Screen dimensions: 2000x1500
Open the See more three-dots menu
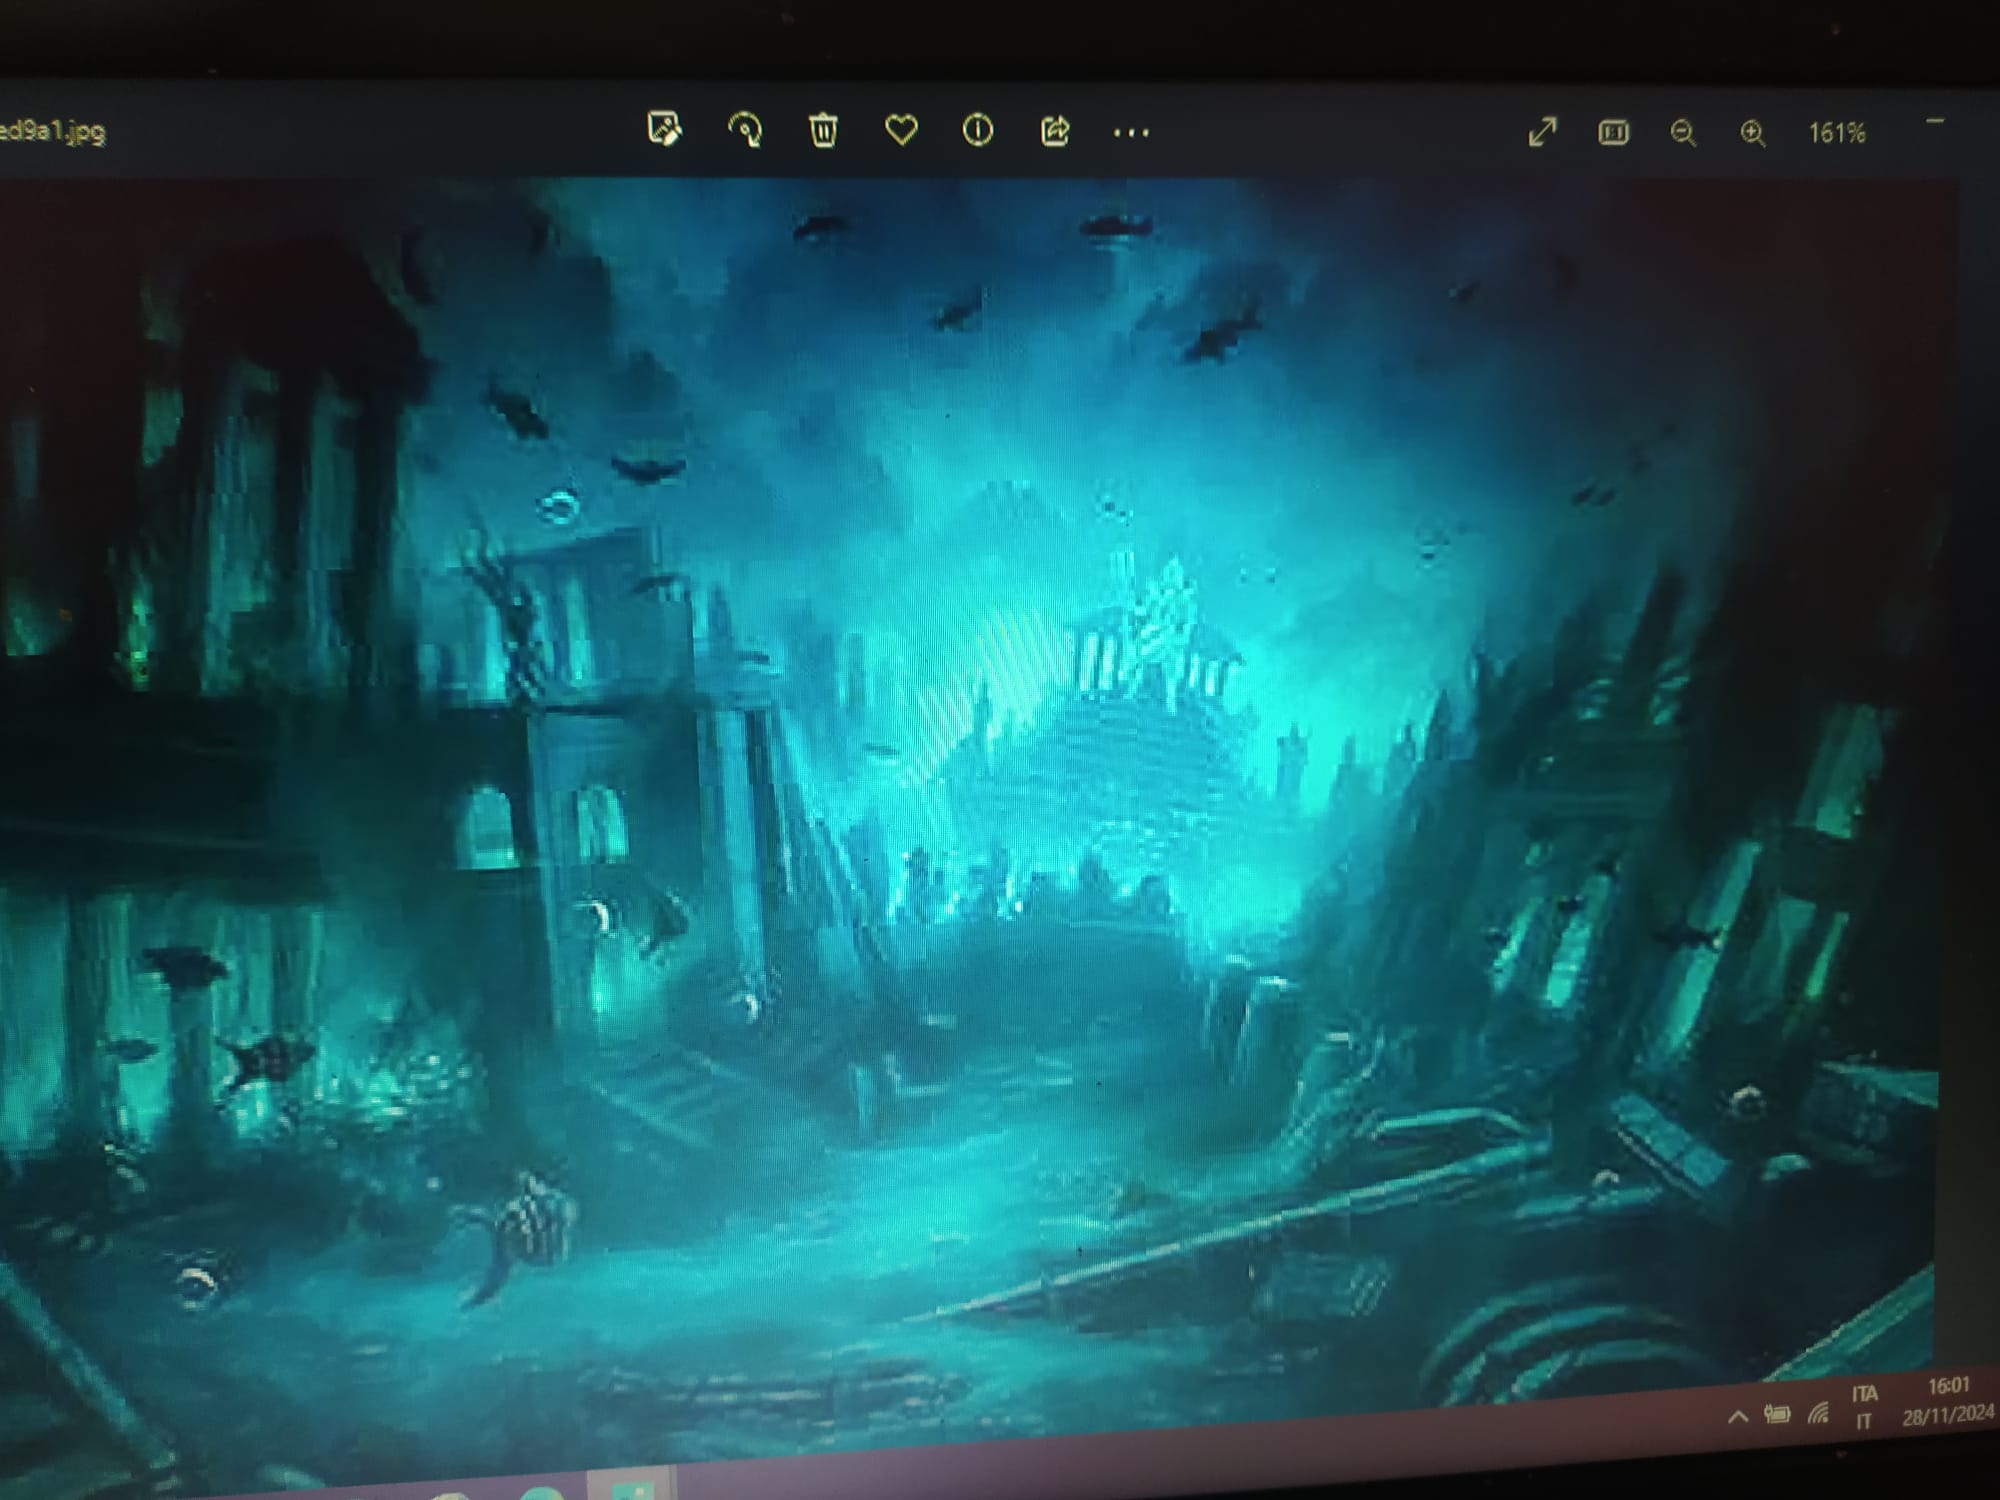click(x=1131, y=132)
